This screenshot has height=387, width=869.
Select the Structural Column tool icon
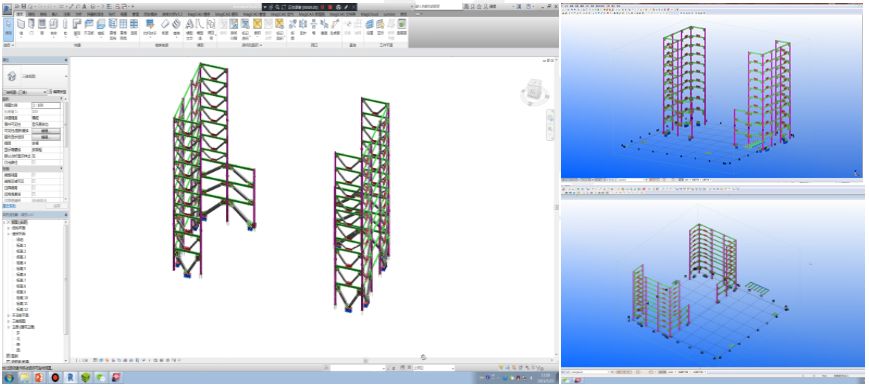[x=65, y=27]
